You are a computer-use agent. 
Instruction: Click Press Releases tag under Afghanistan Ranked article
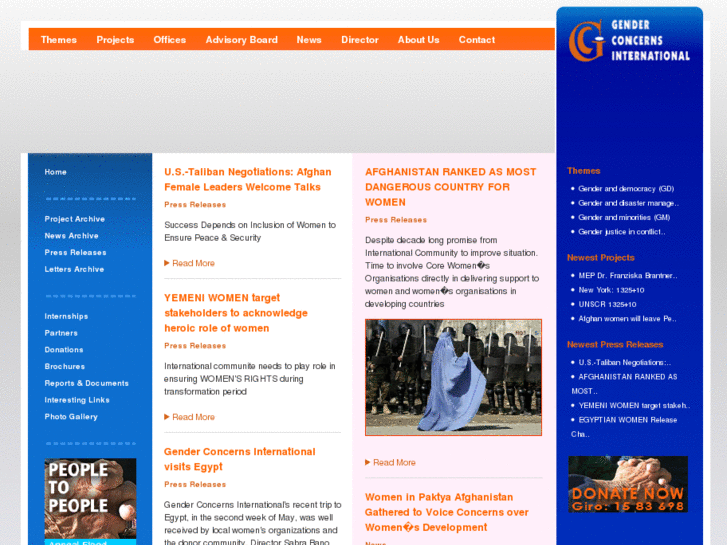click(x=396, y=220)
